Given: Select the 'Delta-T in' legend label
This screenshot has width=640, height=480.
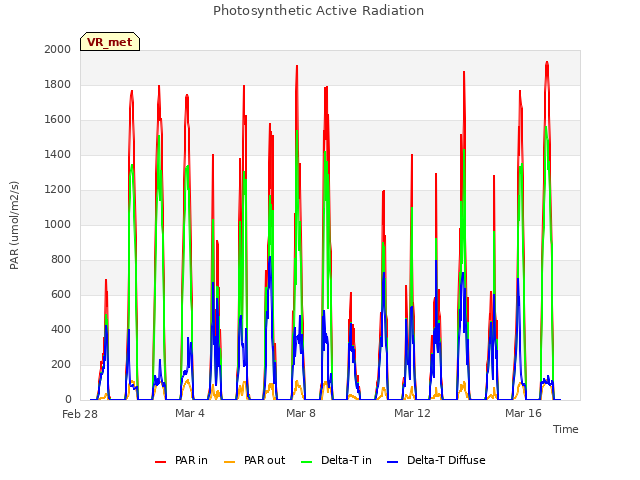Looking at the screenshot, I should (x=346, y=460).
